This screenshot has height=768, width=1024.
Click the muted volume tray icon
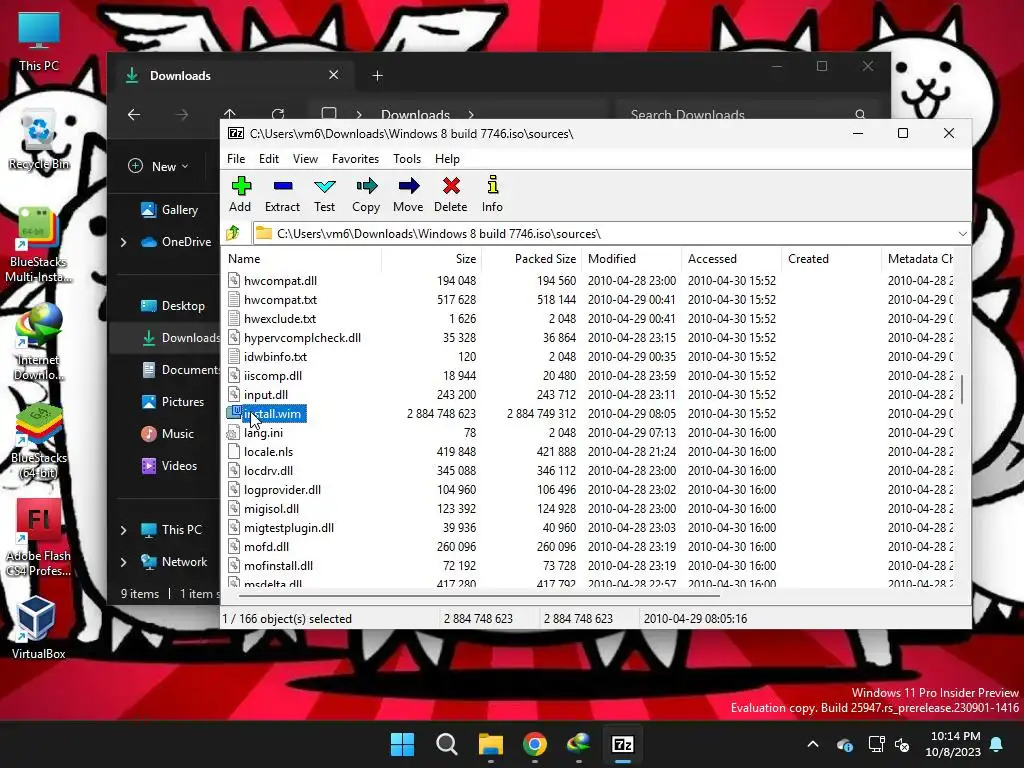[x=903, y=744]
